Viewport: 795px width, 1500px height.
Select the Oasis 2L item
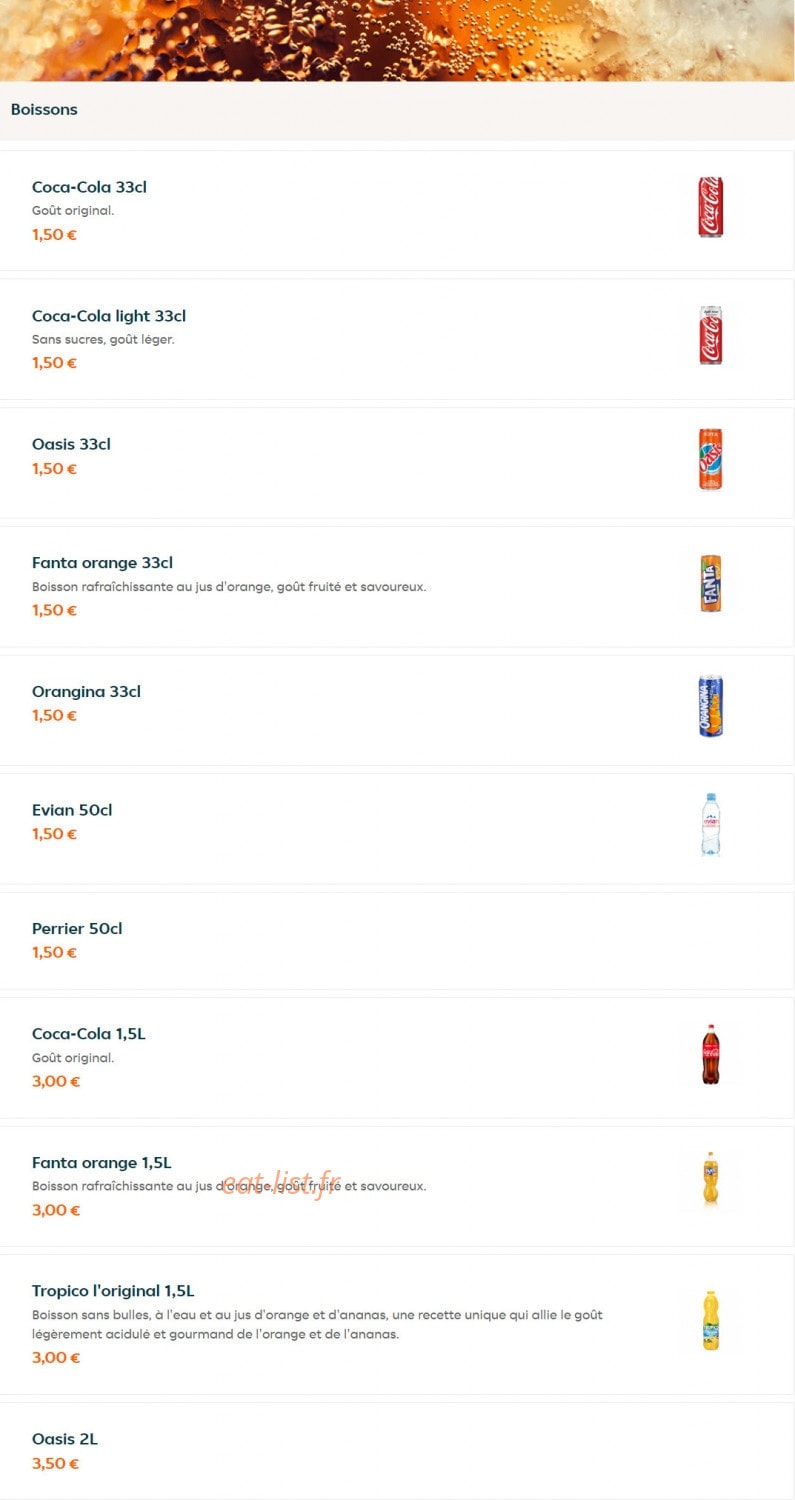397,1451
